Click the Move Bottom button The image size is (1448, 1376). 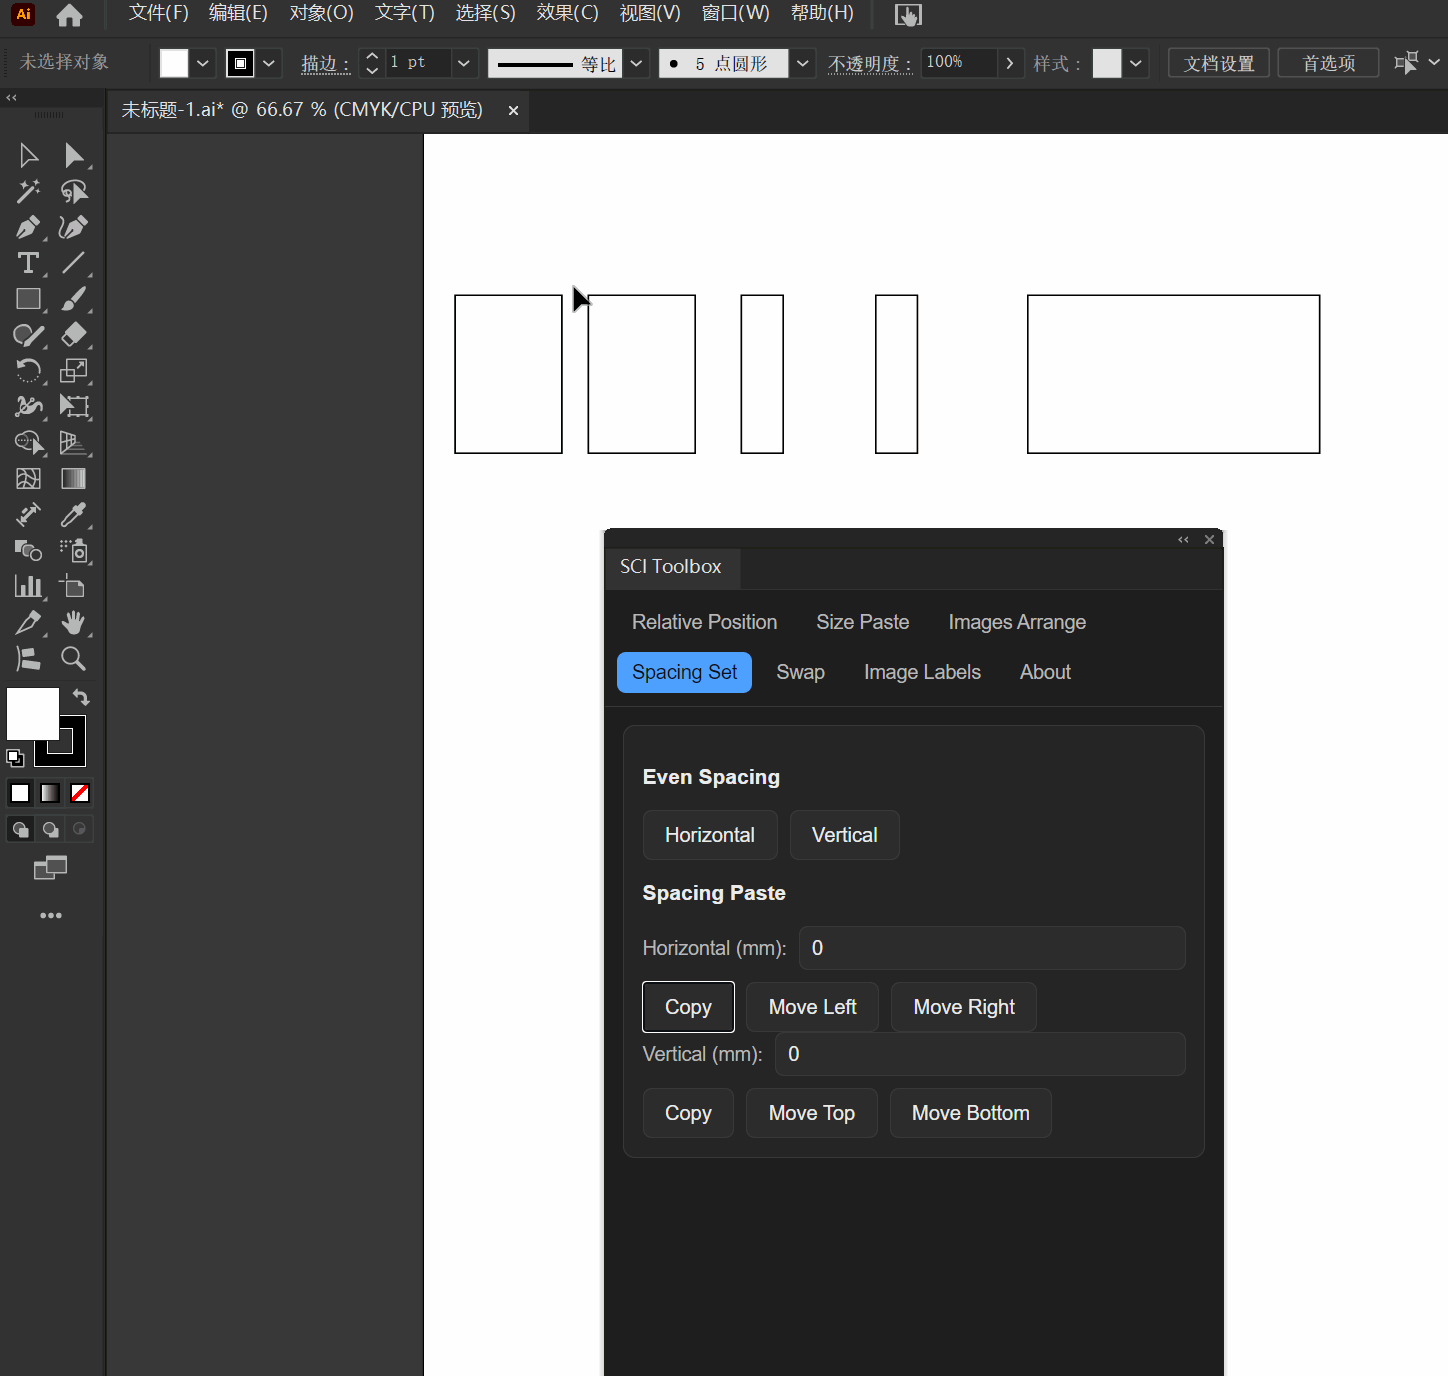coord(971,1113)
